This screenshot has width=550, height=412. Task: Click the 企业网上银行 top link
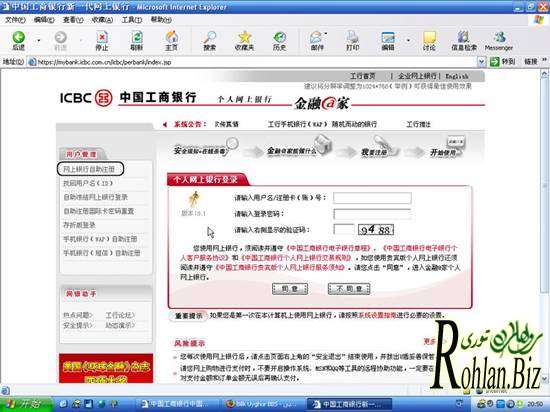pos(417,76)
